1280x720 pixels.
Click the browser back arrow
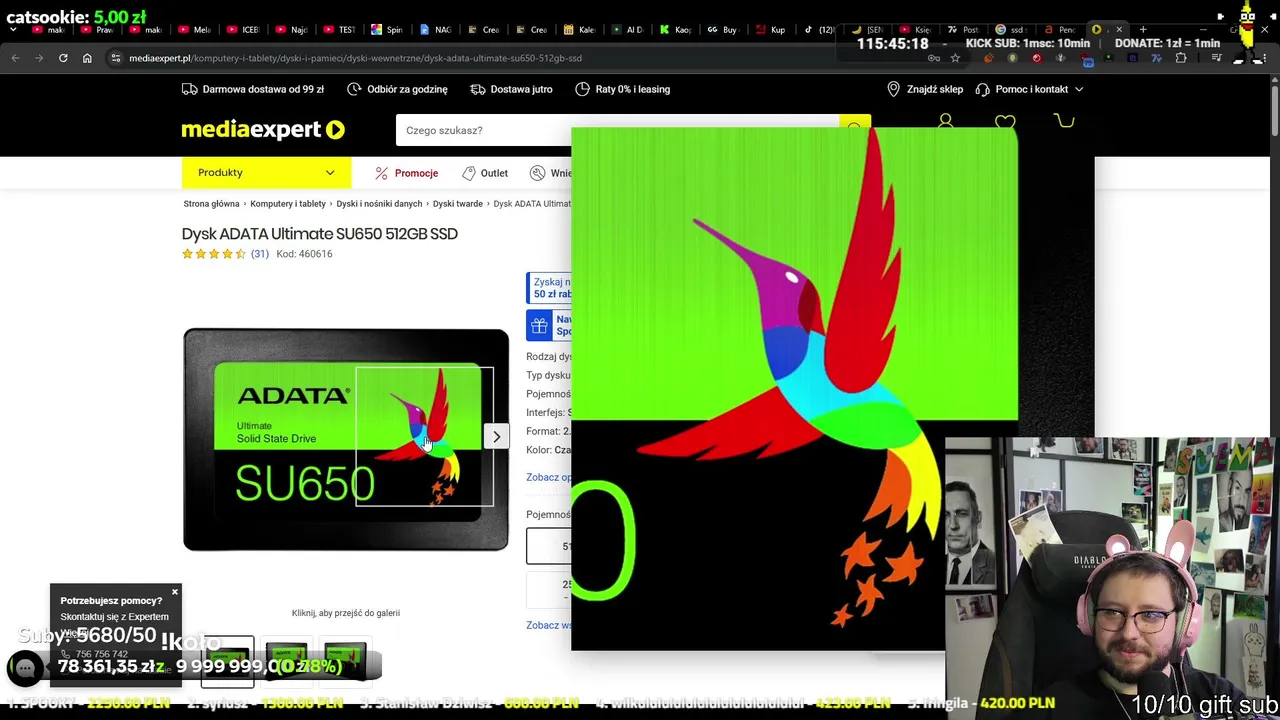coord(15,58)
